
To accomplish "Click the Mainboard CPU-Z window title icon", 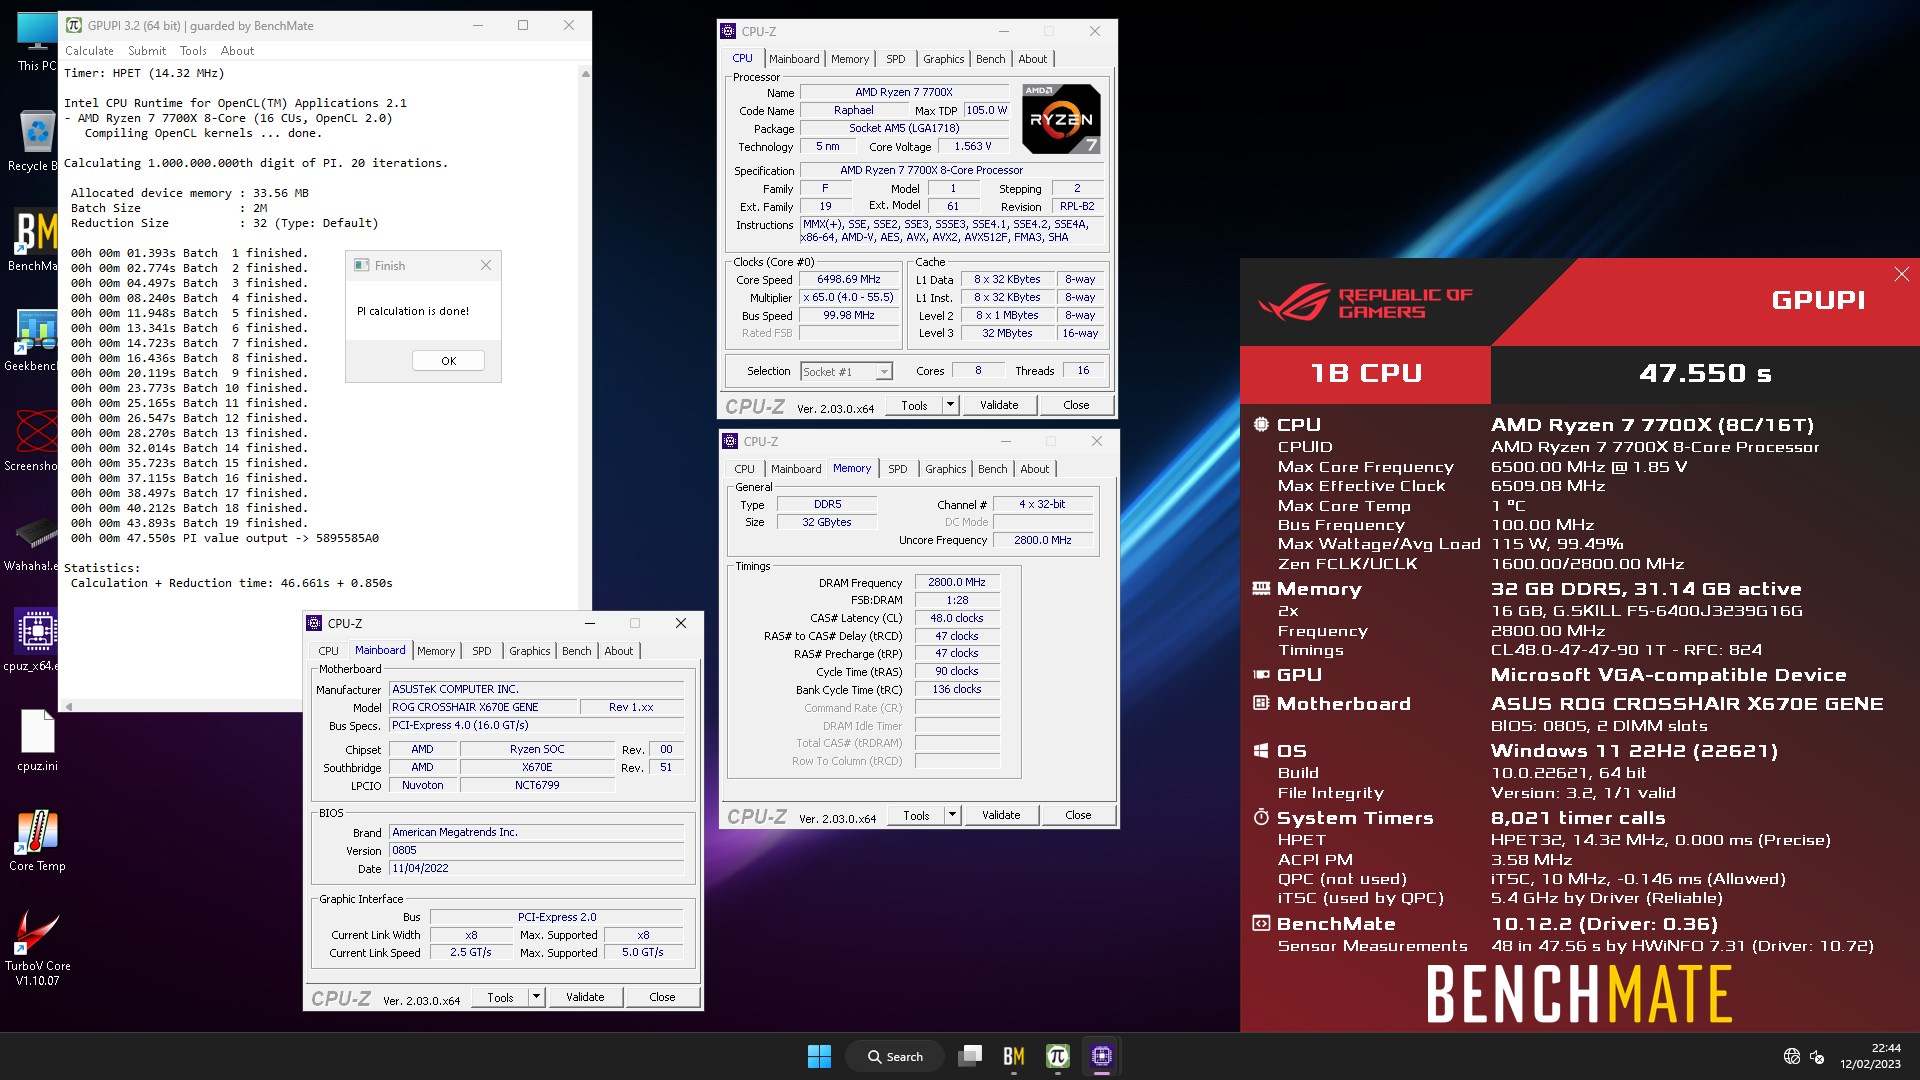I will (314, 623).
